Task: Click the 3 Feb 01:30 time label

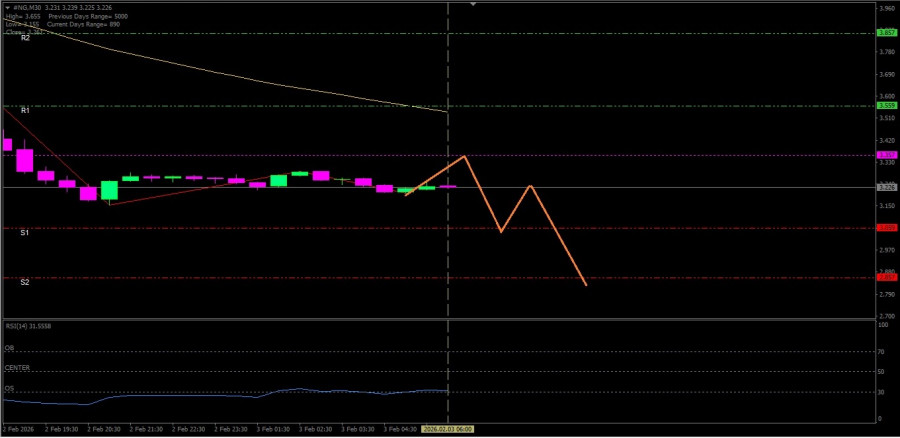Action: click(x=273, y=429)
